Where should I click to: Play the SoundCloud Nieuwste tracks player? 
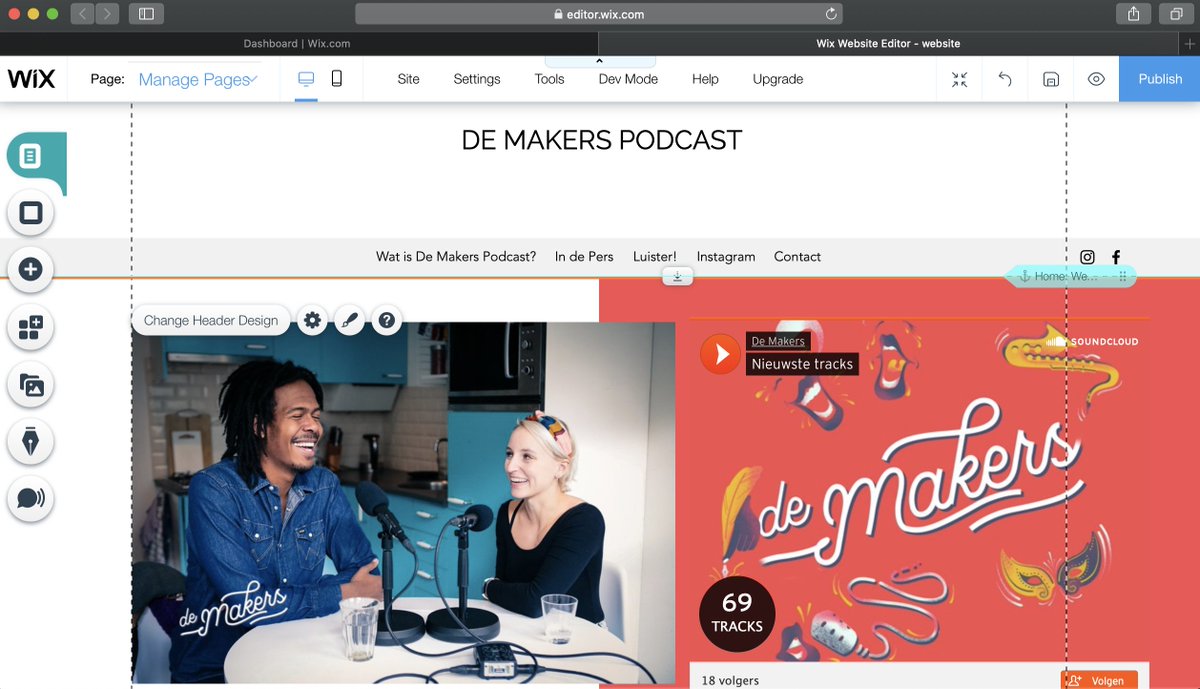tap(720, 354)
